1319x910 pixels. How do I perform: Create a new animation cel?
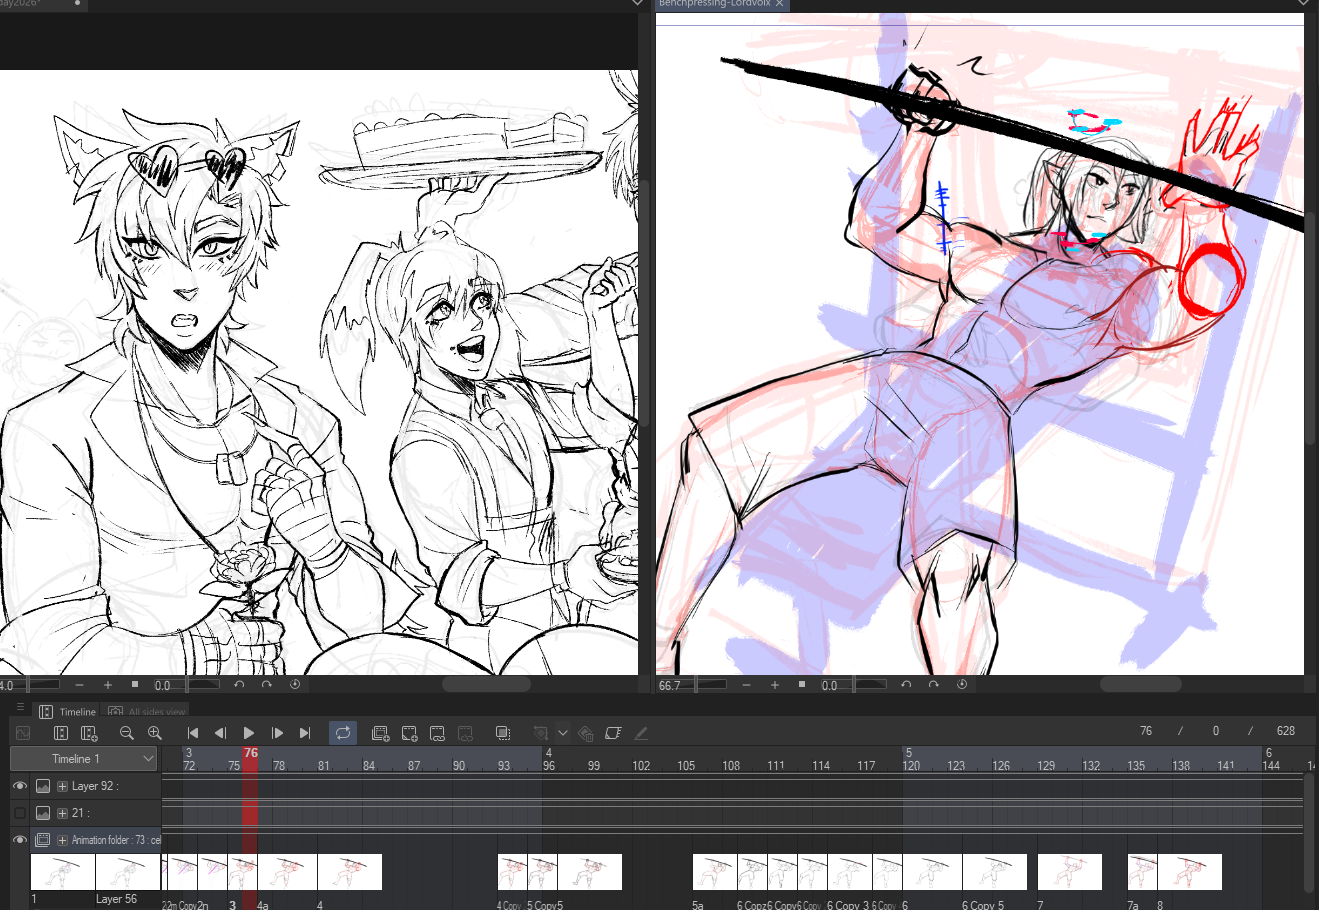click(x=409, y=733)
